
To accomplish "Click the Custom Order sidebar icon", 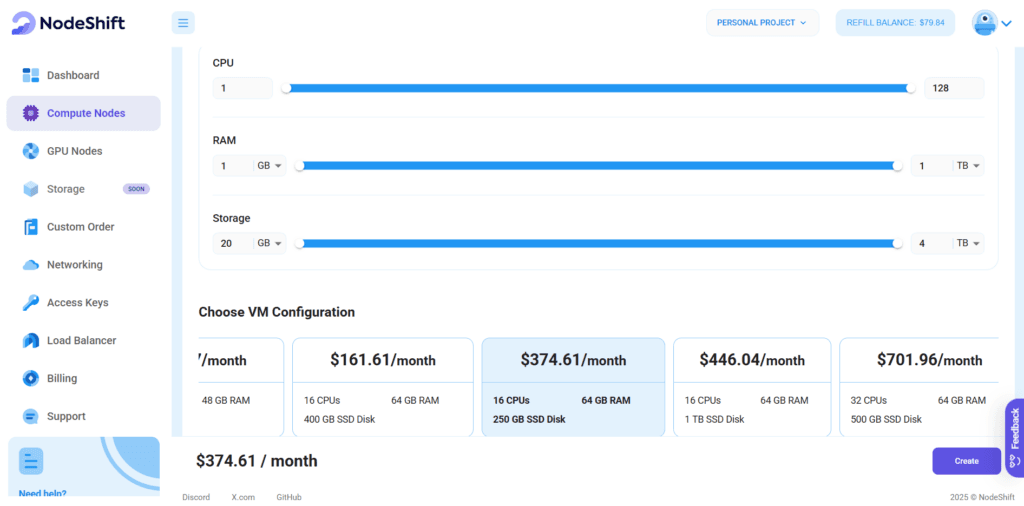I will click(x=30, y=227).
